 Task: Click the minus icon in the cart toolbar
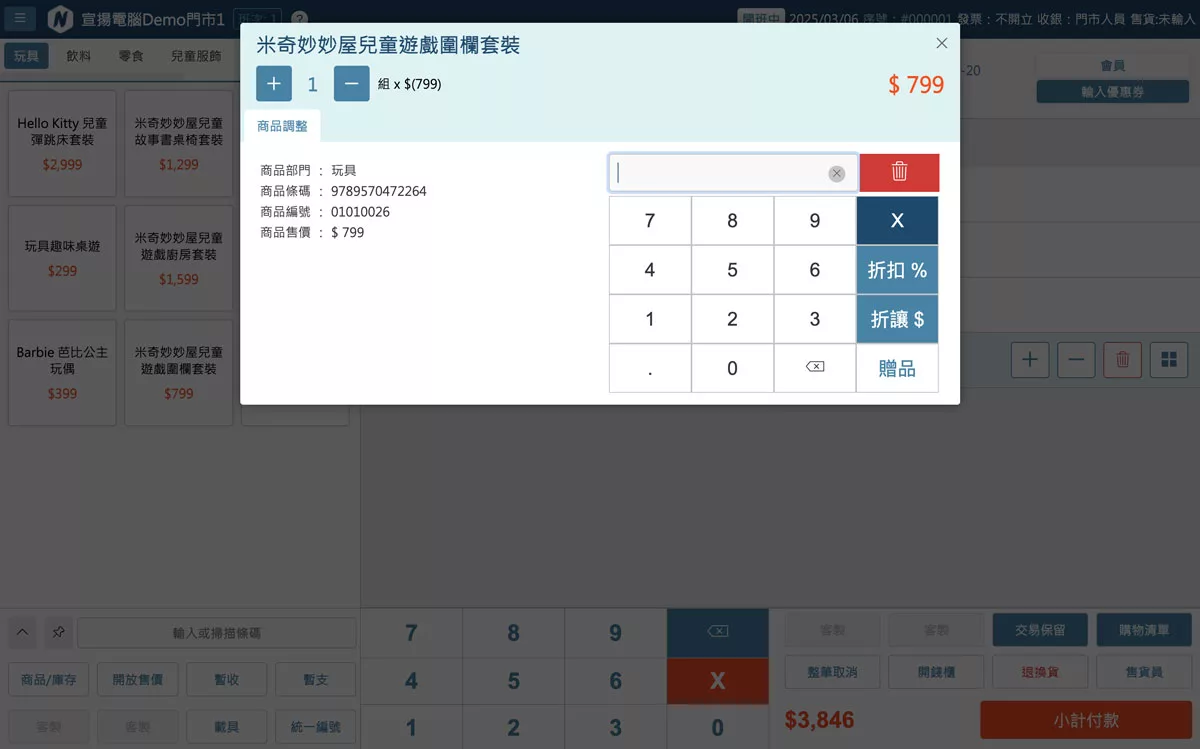(1076, 359)
